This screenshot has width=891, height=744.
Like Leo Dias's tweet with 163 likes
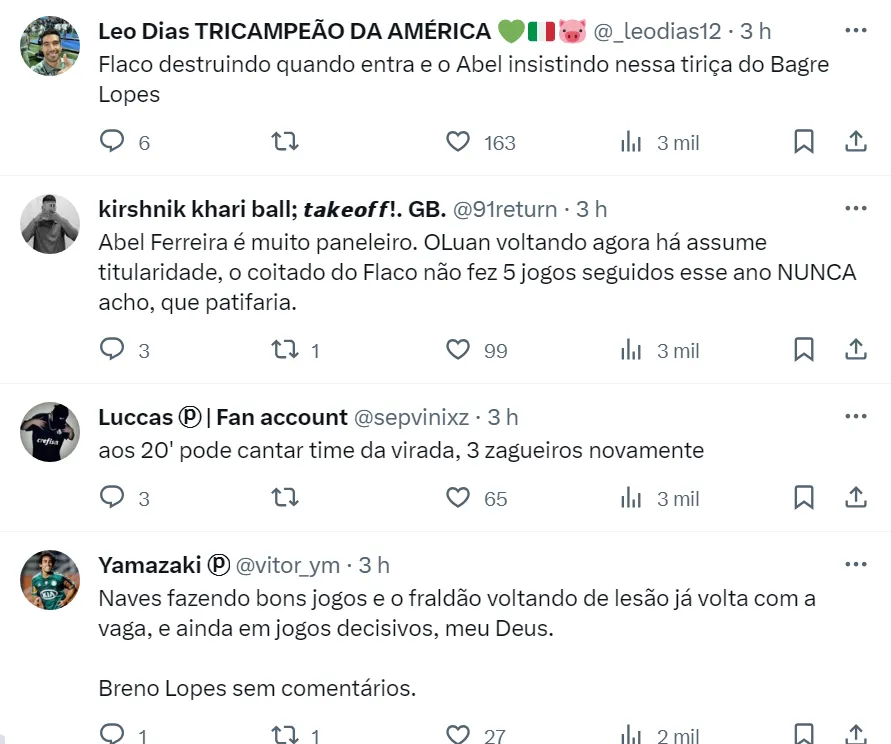pyautogui.click(x=458, y=142)
